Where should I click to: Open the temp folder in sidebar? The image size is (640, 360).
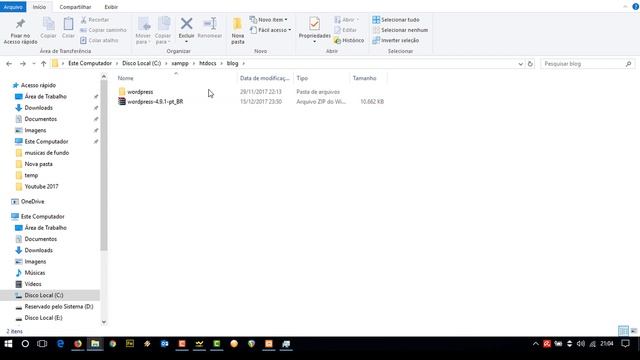pos(31,176)
